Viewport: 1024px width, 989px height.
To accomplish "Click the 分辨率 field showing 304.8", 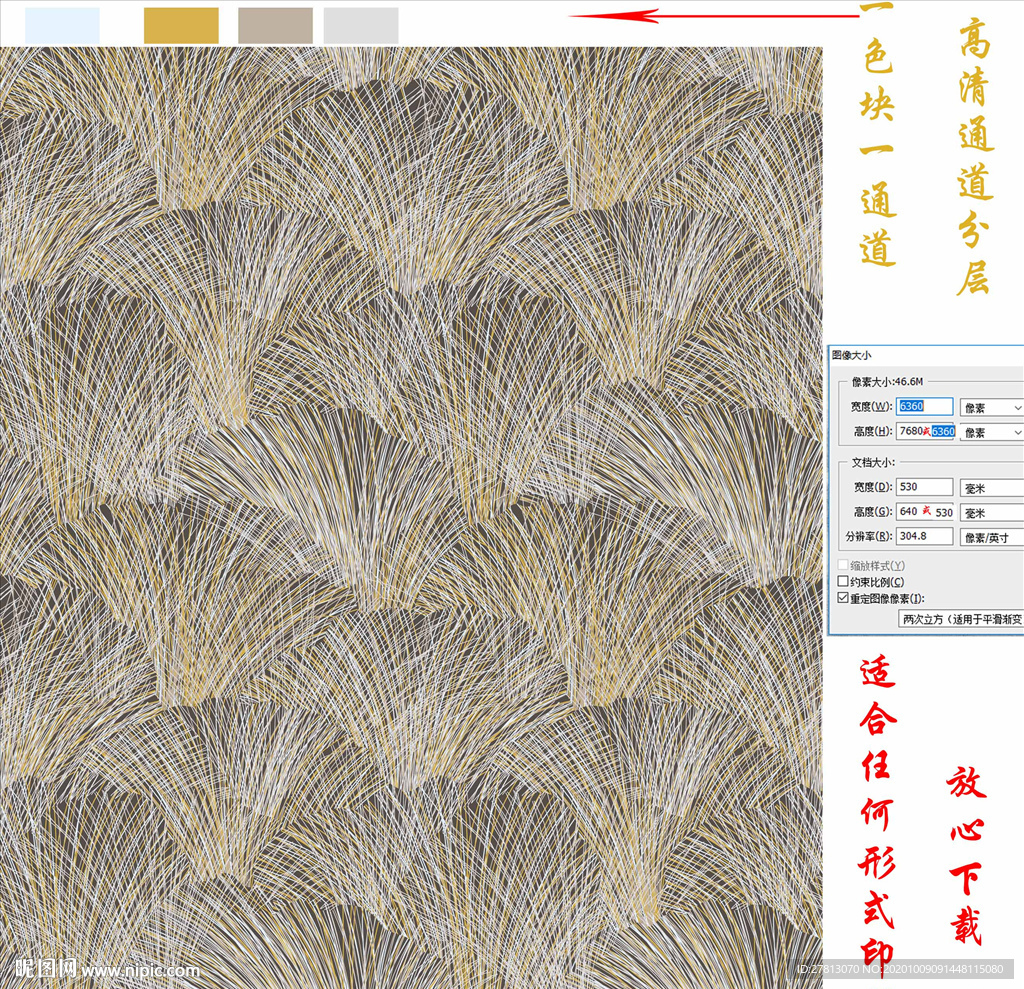I will (924, 537).
